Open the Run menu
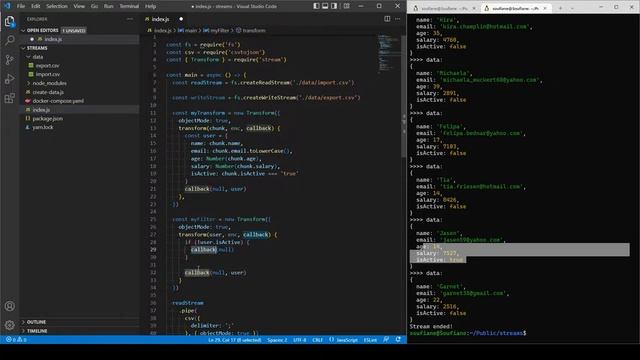Viewport: 640px width, 360px height. (x=109, y=6)
